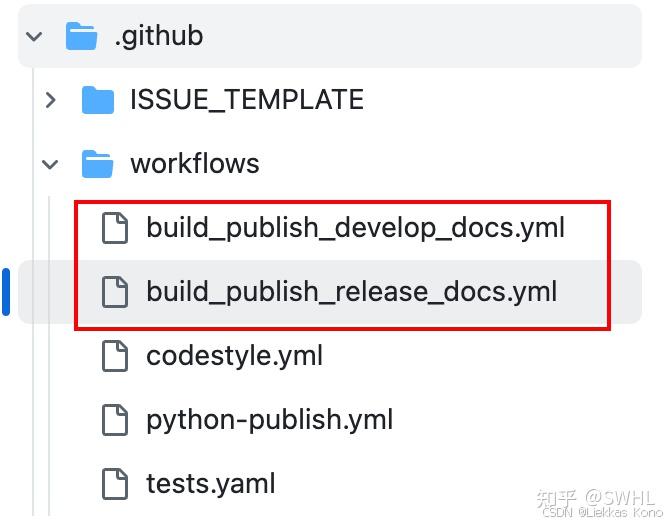Open build_publish_release_docs.yml file name
Viewport: 672px width, 526px height.
(x=351, y=292)
